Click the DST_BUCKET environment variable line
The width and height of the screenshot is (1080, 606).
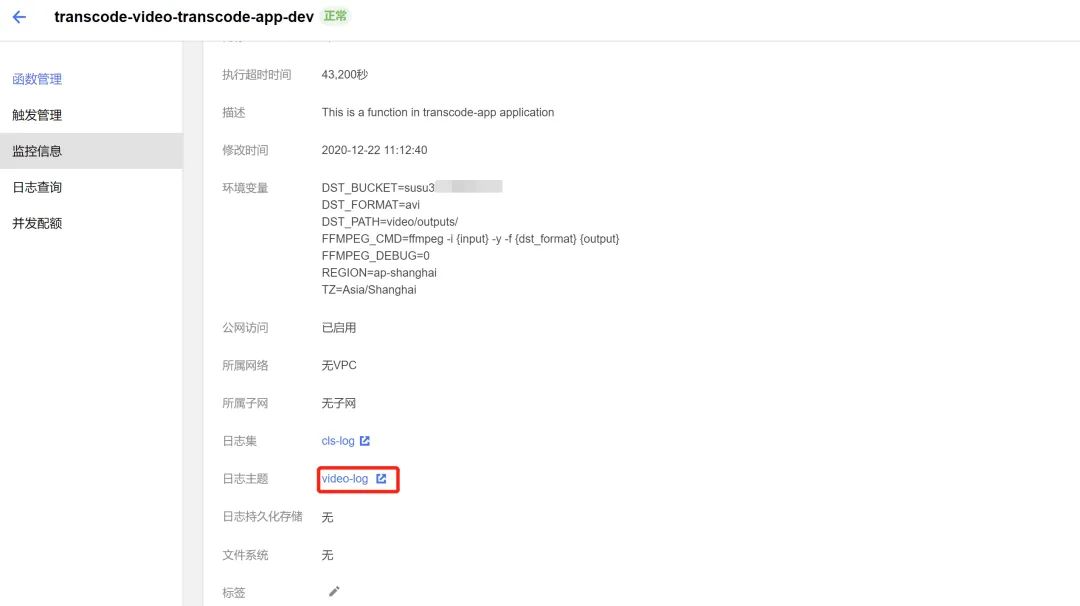click(412, 187)
